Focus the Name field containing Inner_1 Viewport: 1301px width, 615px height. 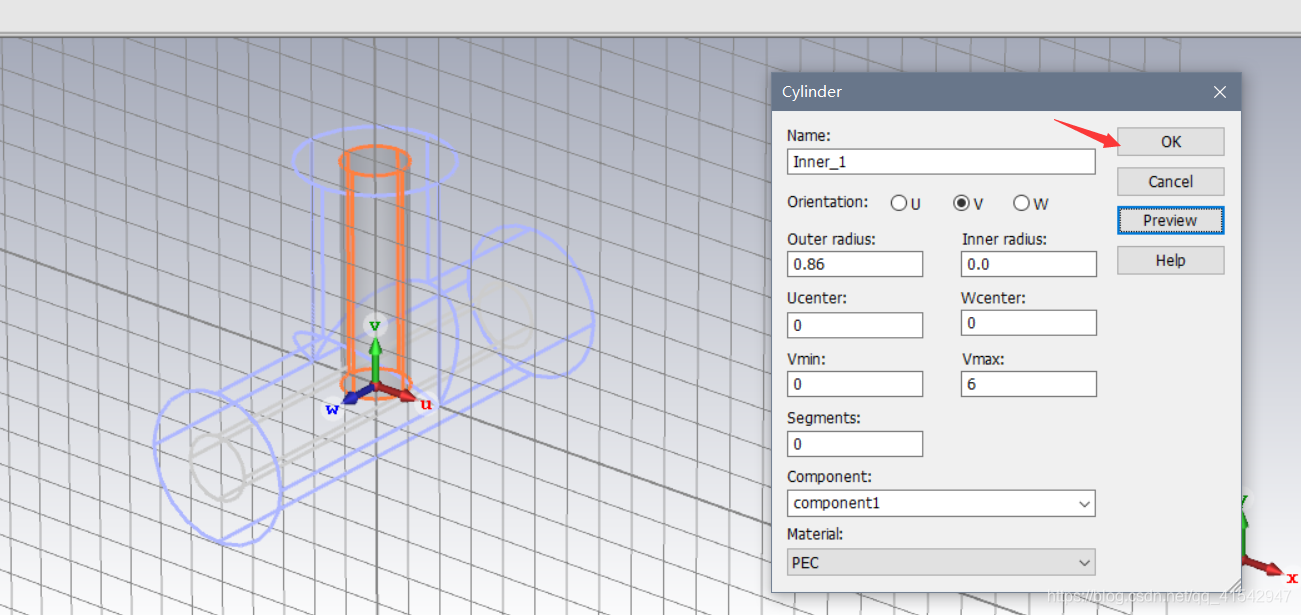[941, 162]
